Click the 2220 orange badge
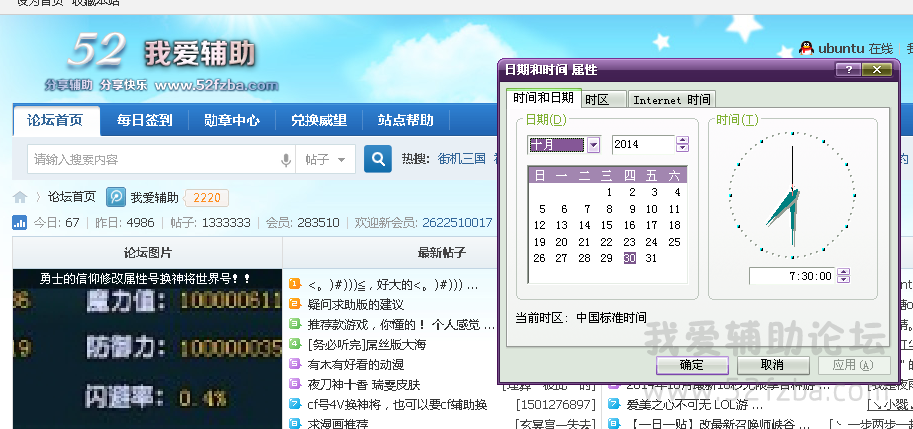The image size is (913, 429). (x=207, y=198)
